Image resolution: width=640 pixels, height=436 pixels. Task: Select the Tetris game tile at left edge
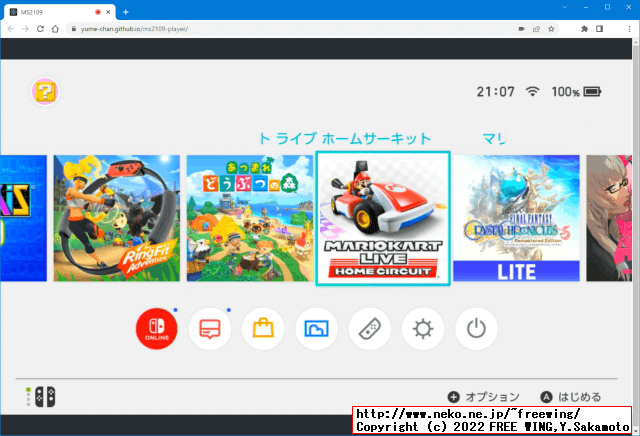pos(24,218)
